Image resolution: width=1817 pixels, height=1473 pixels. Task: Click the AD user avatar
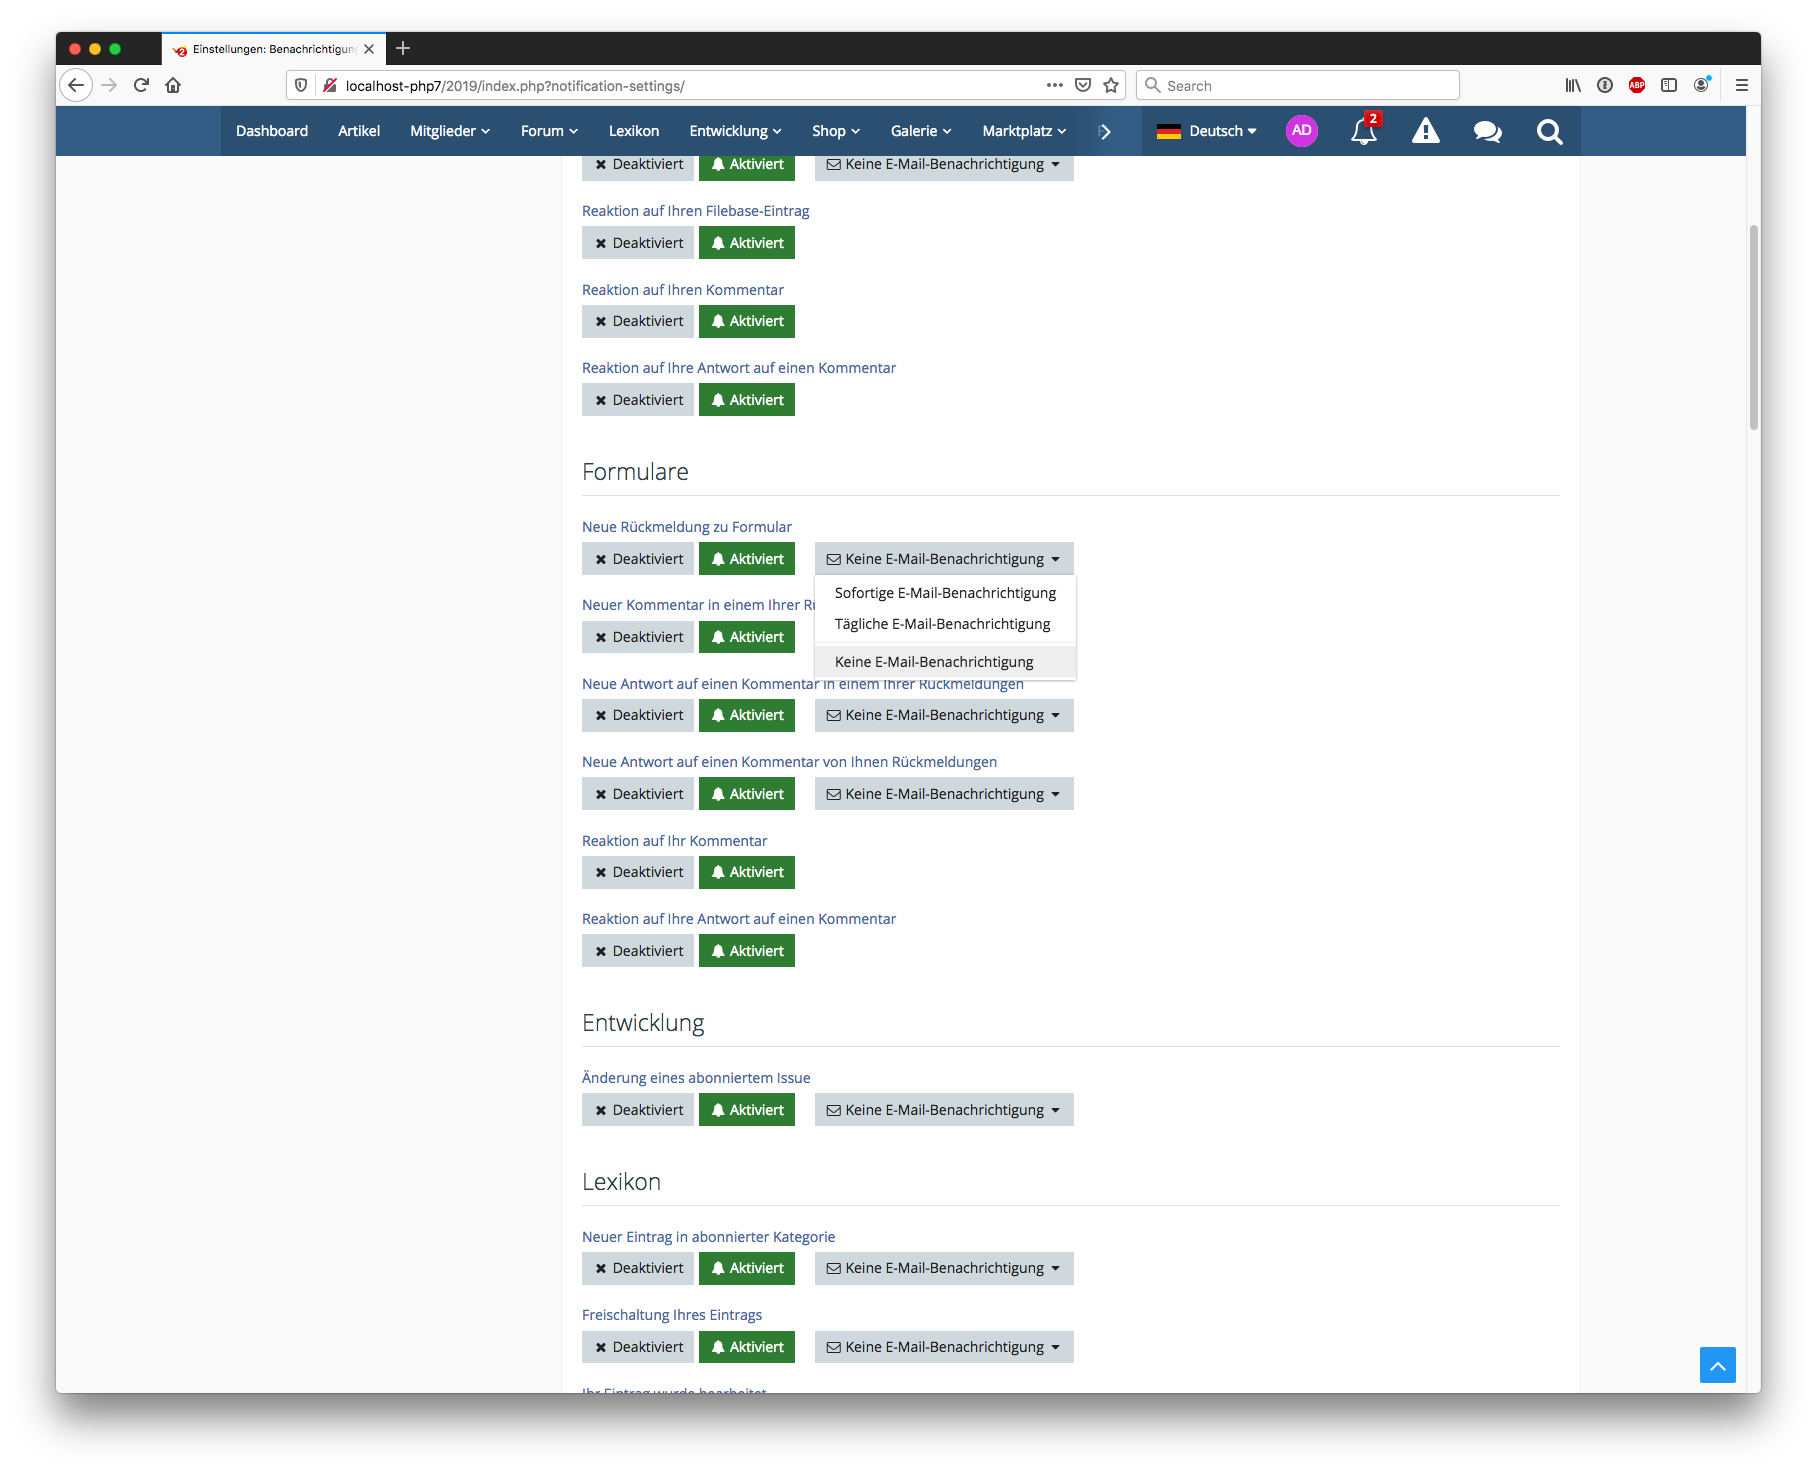click(1301, 131)
